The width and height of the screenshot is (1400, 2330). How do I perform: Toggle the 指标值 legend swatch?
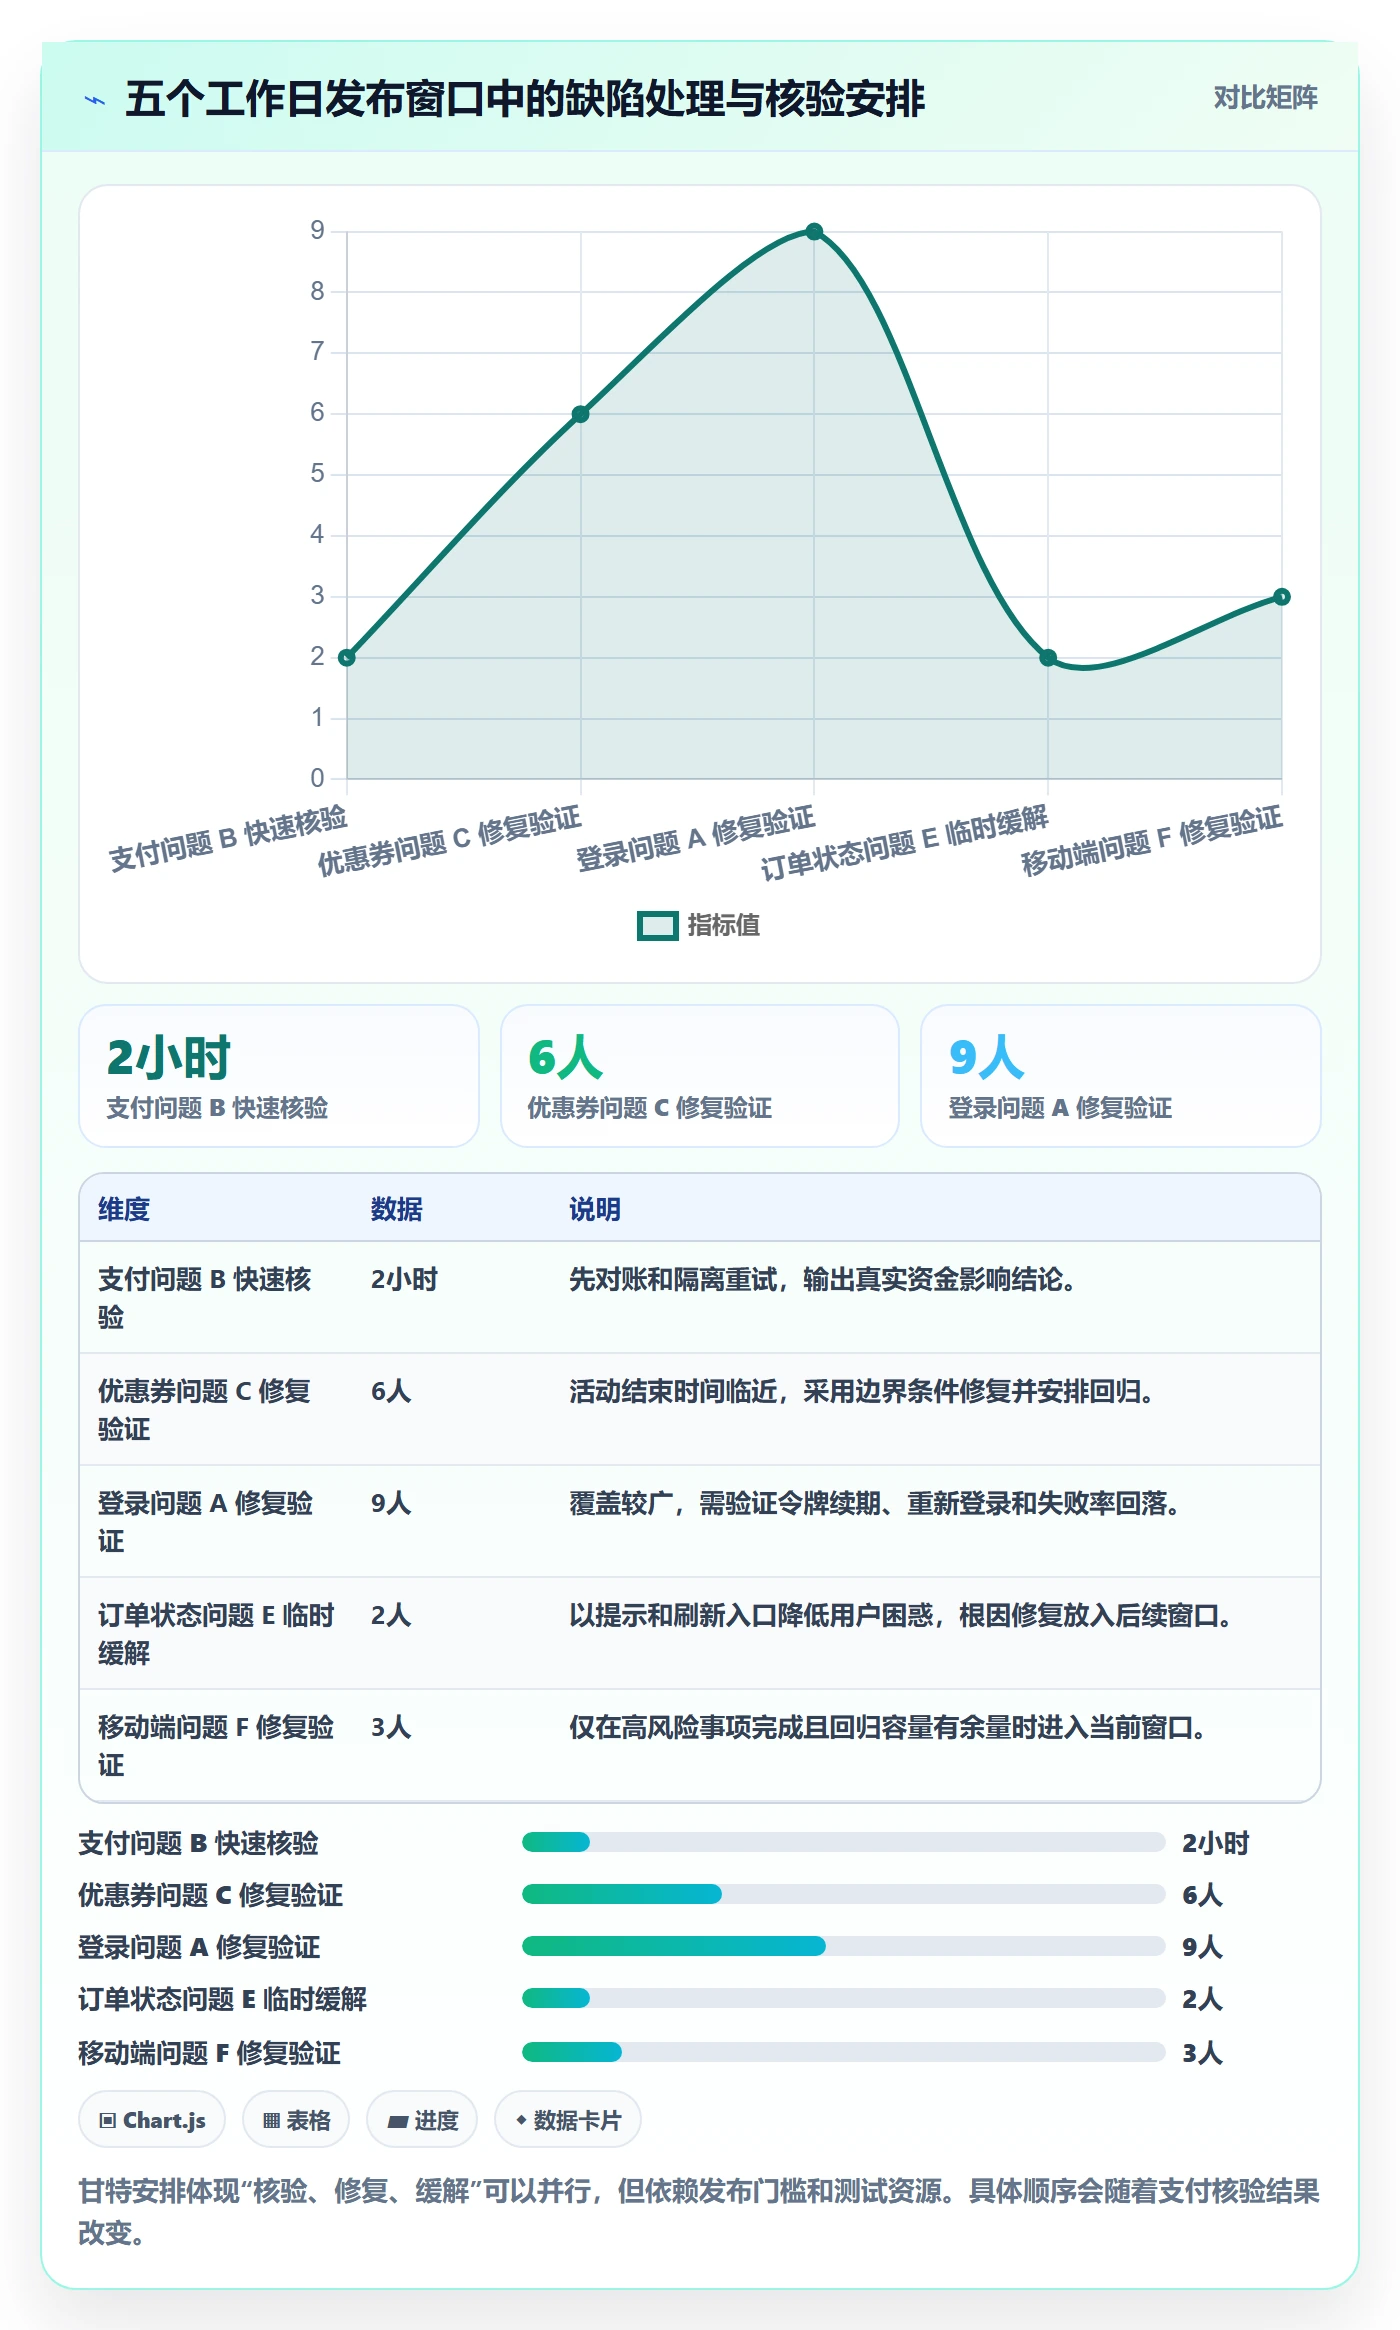coord(658,926)
